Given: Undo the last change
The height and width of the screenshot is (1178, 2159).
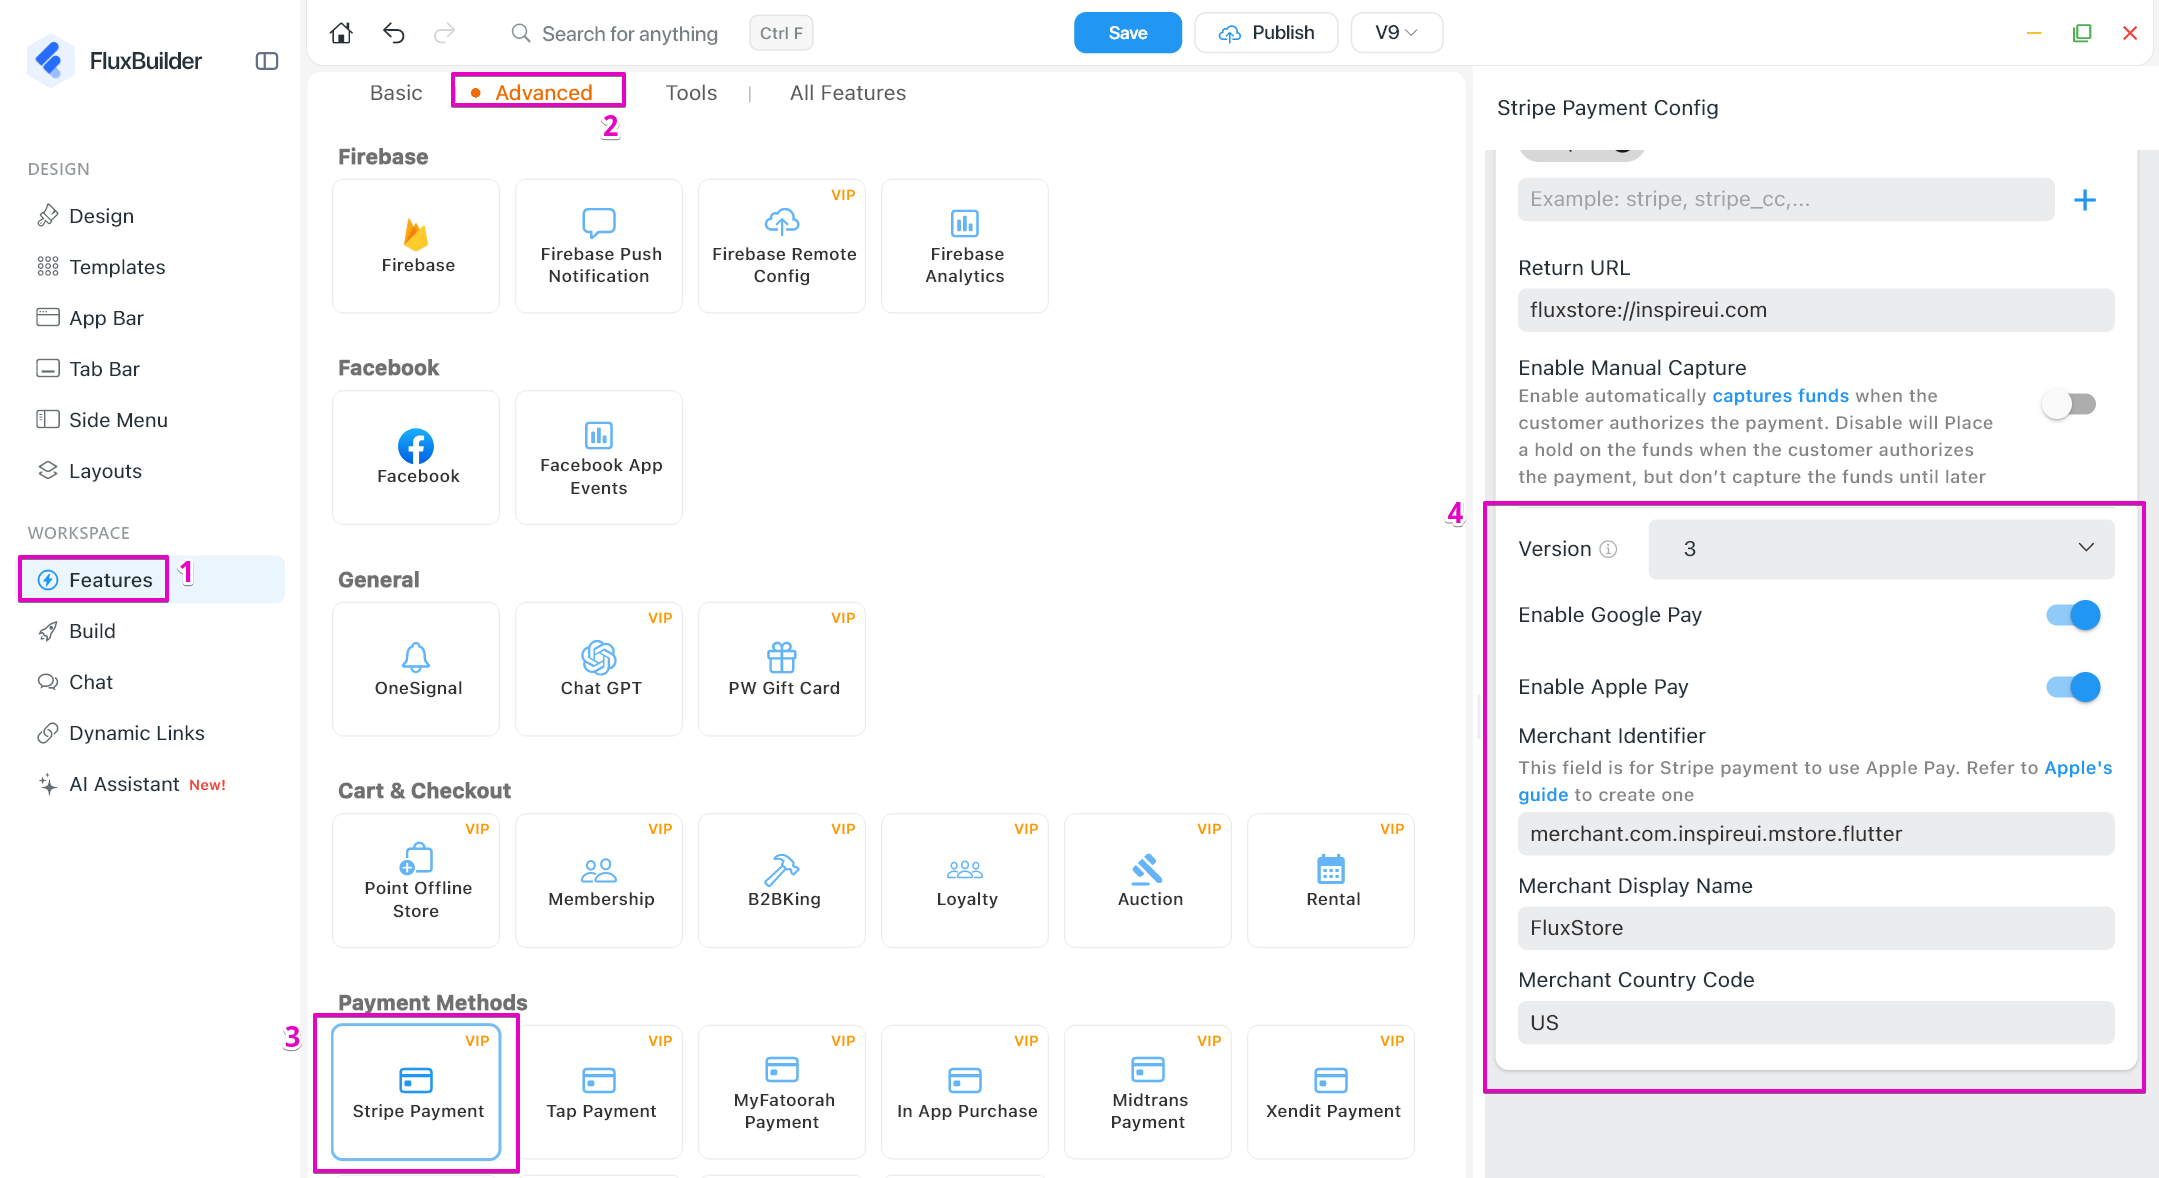Looking at the screenshot, I should coord(394,33).
